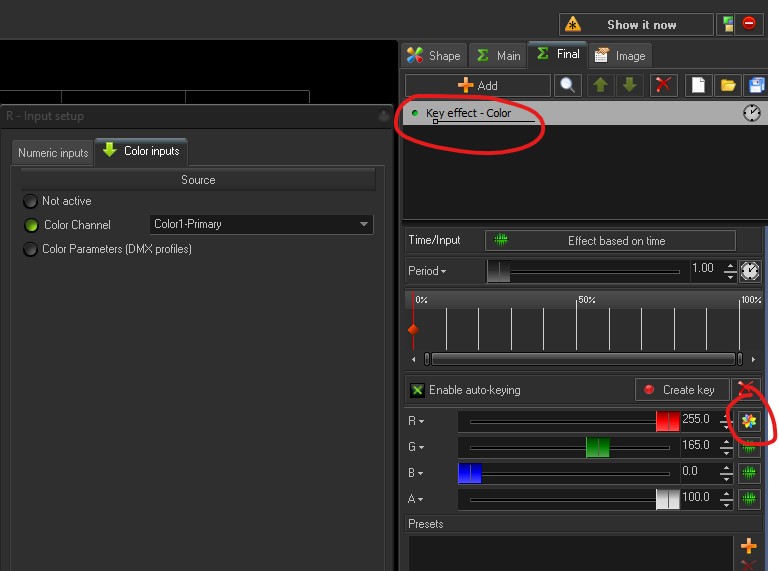Viewport: 779px width, 571px height.
Task: Open the Numeric inputs tab
Action: click(53, 153)
